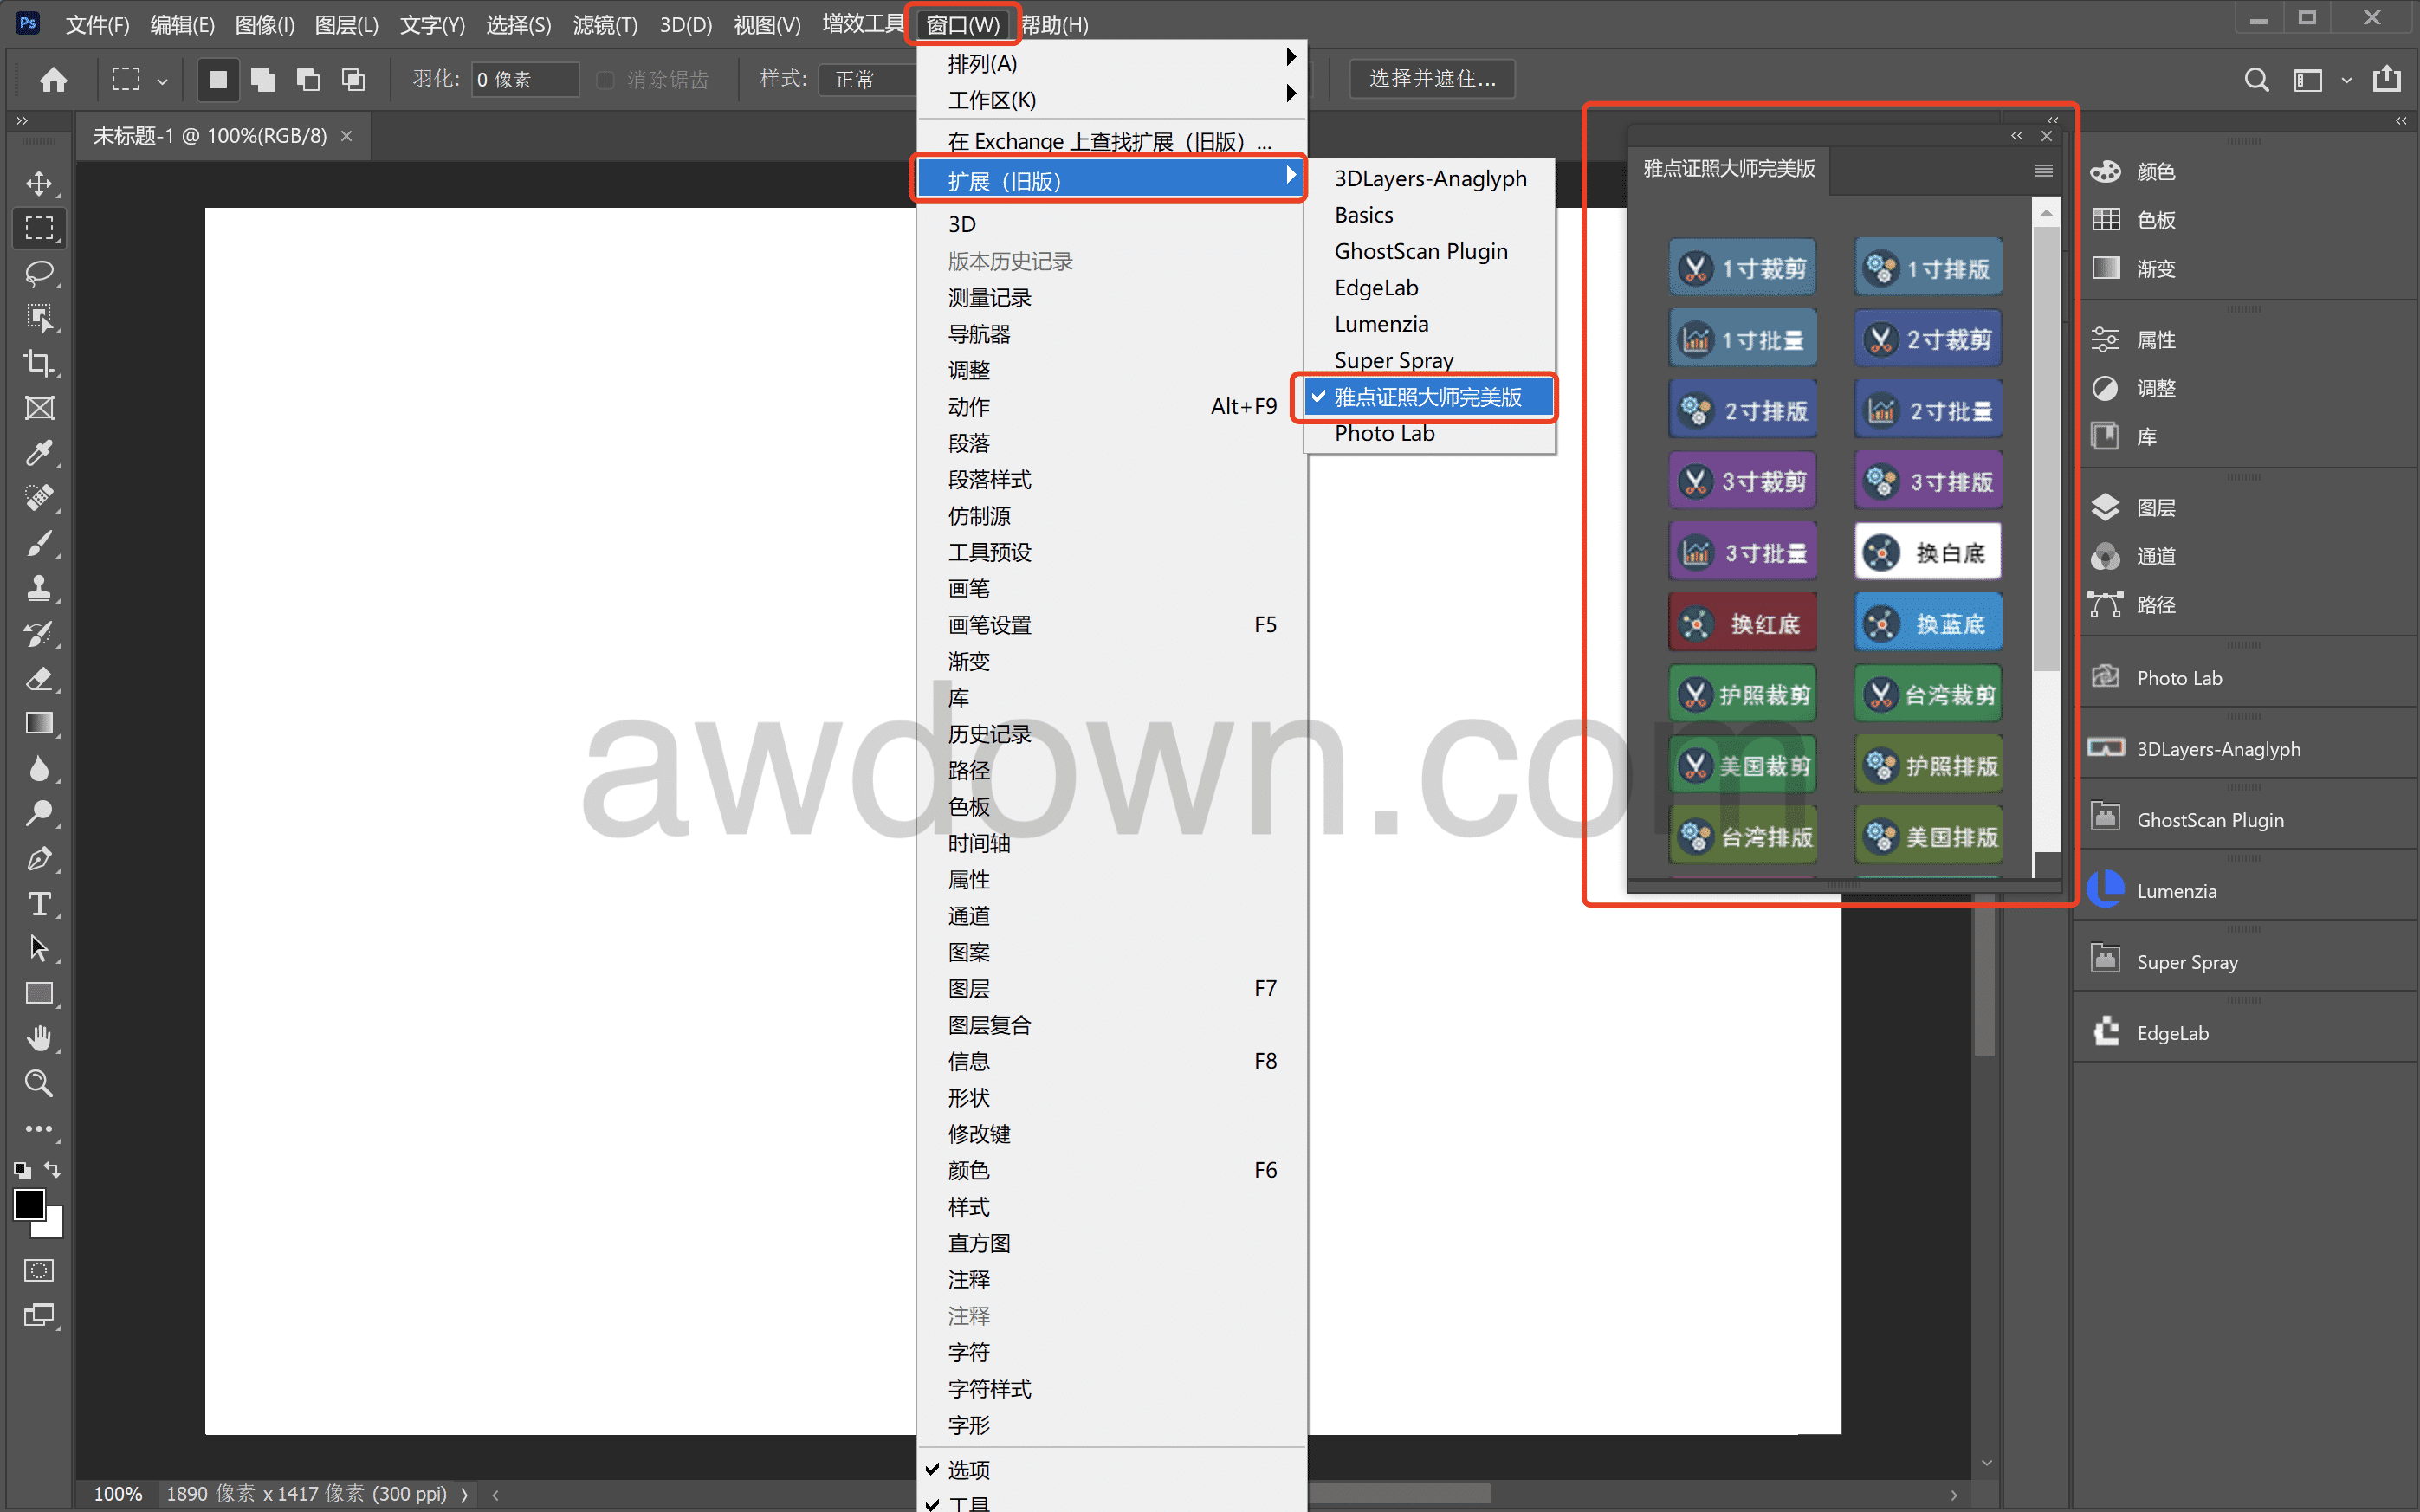Select the Lasso tool
2420x1512 pixels.
(x=39, y=273)
